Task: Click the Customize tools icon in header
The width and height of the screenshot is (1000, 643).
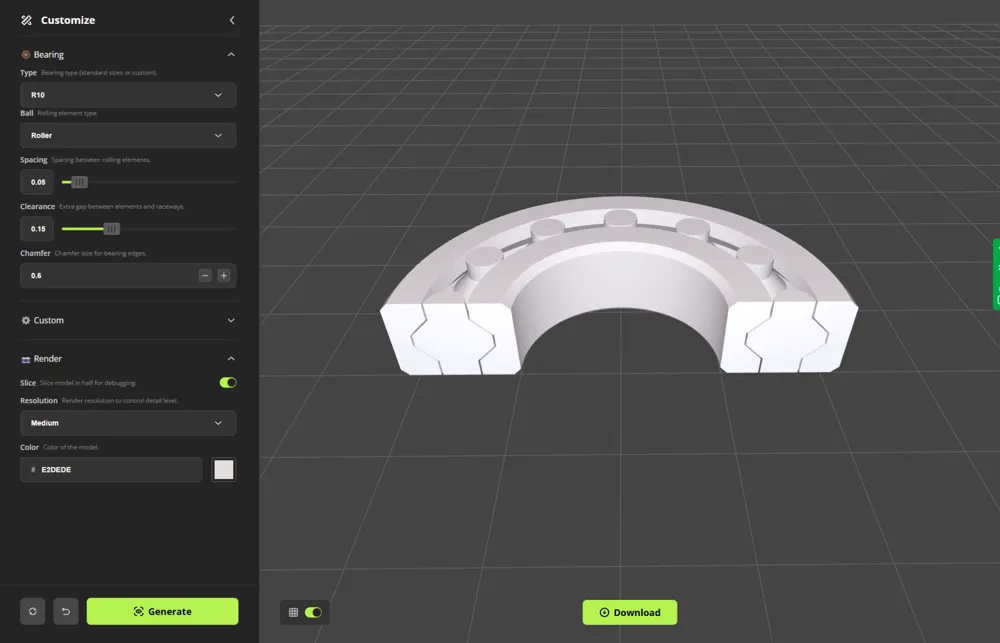Action: pos(27,20)
